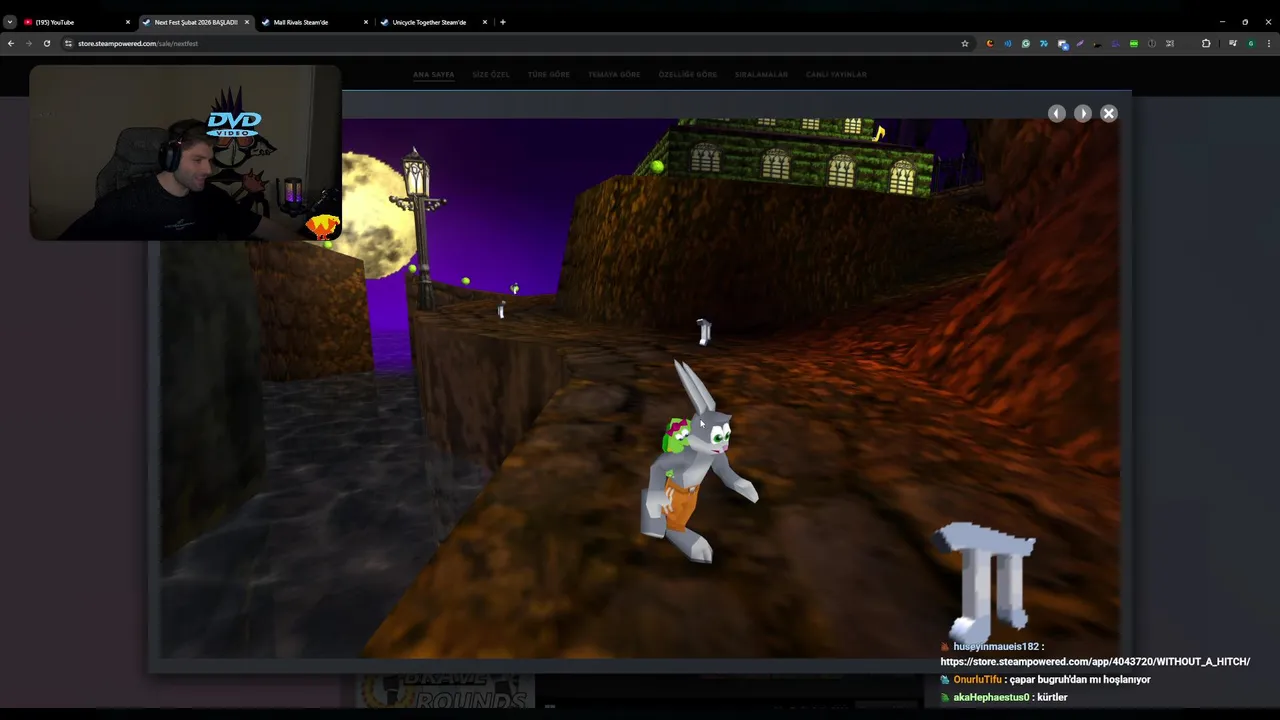
Task: Close the YouTube tab
Action: click(x=128, y=22)
